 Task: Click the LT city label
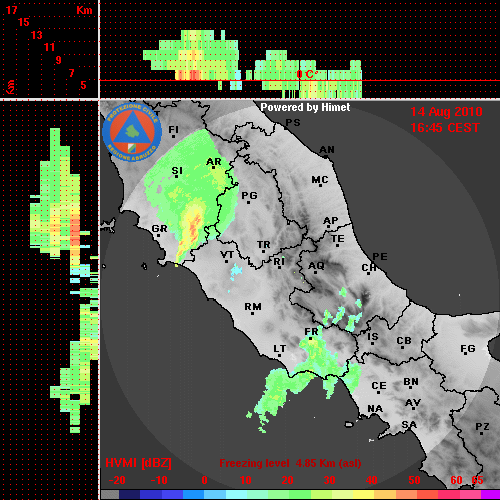coord(280,349)
